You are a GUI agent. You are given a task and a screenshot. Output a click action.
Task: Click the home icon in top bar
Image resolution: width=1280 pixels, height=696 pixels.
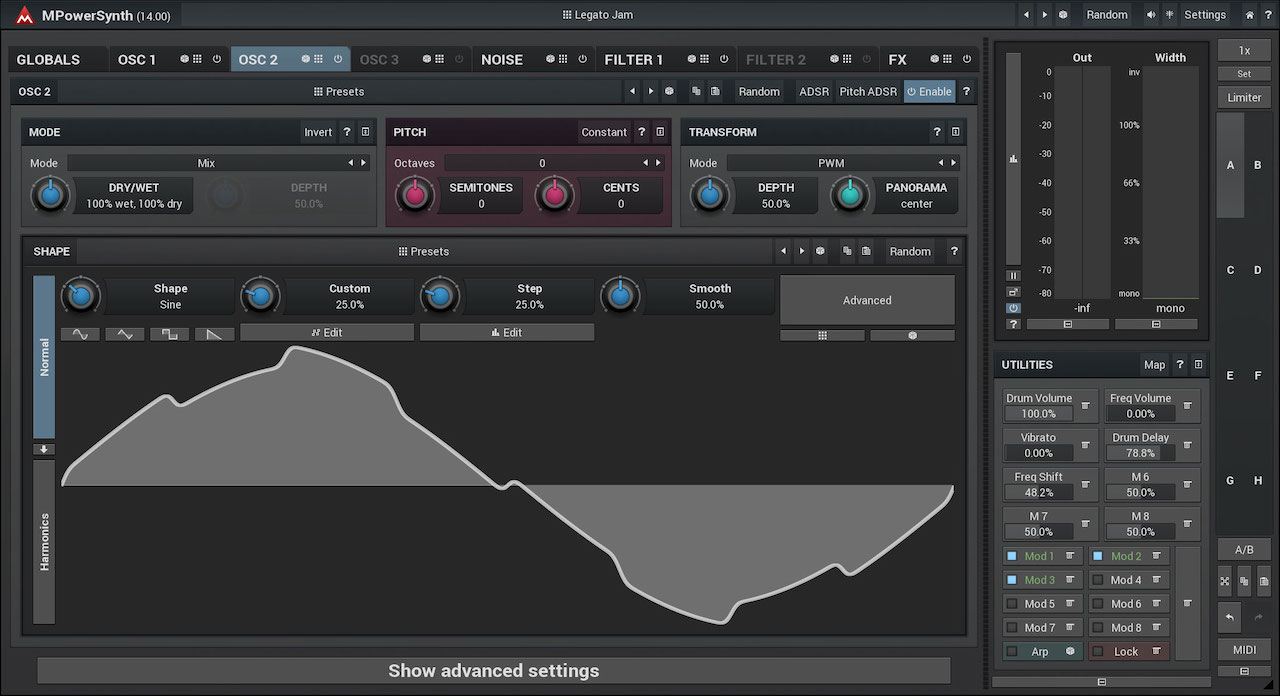tap(1249, 15)
